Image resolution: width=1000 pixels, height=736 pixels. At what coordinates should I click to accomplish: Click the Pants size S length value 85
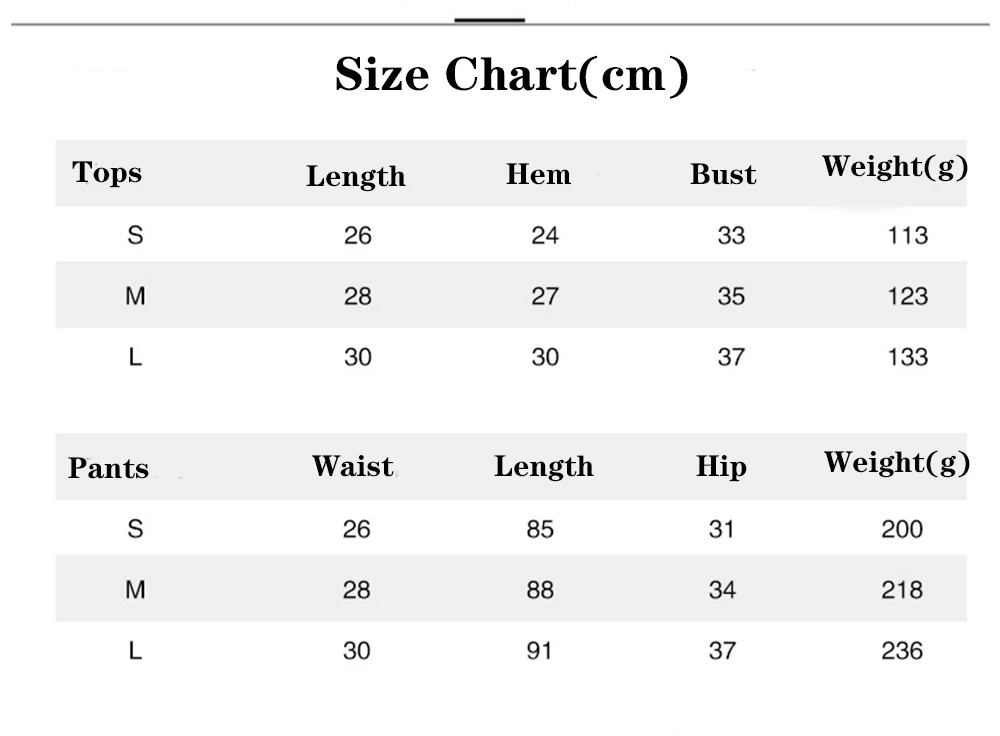540,529
